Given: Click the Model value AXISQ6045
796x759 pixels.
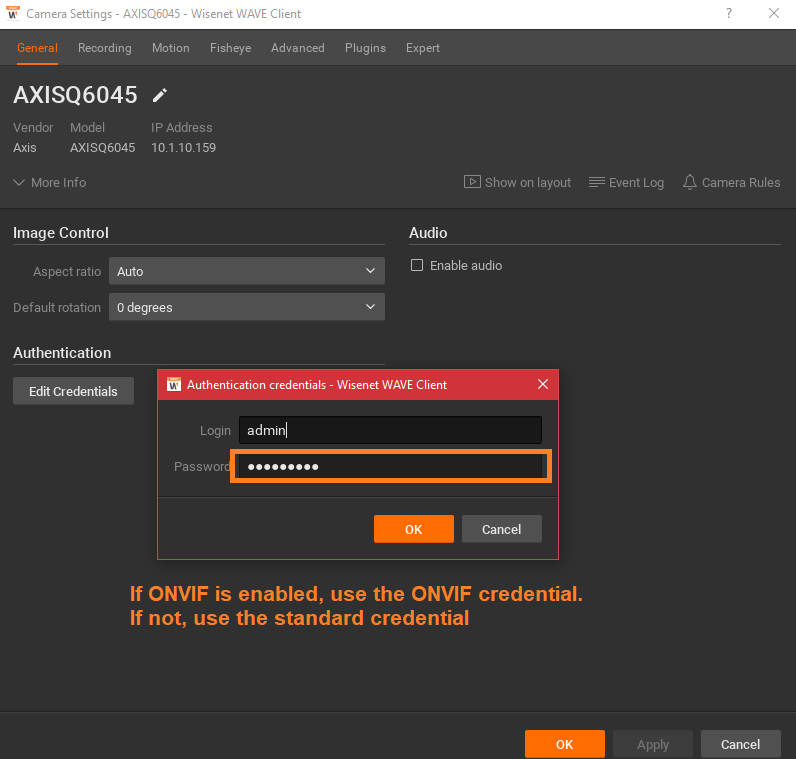Looking at the screenshot, I should point(103,148).
